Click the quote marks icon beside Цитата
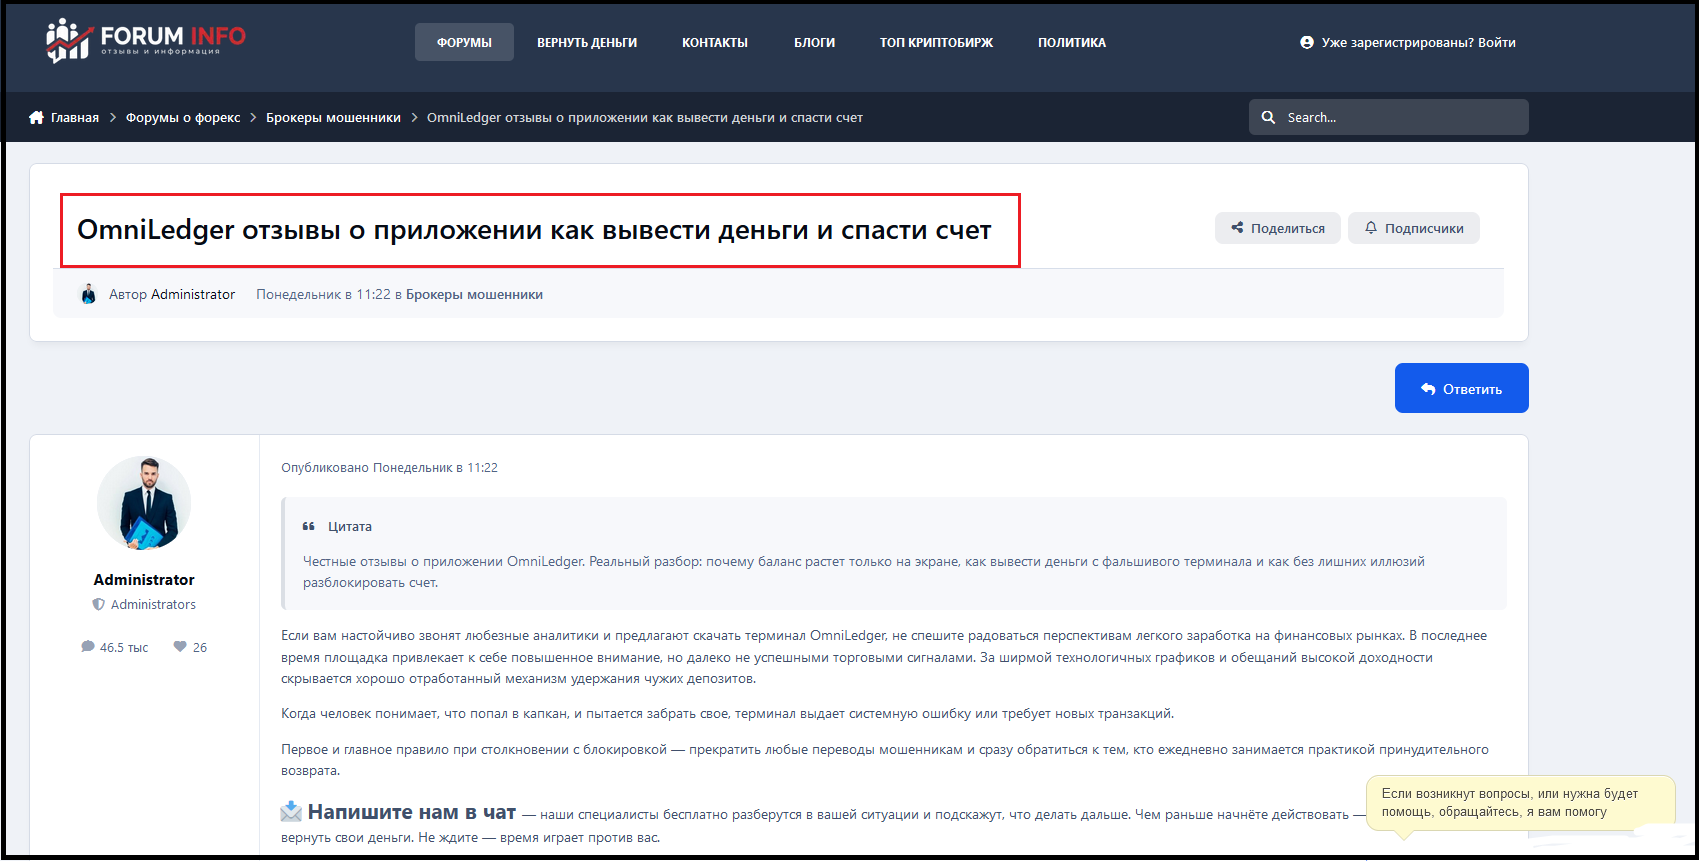The image size is (1699, 861). pos(309,526)
